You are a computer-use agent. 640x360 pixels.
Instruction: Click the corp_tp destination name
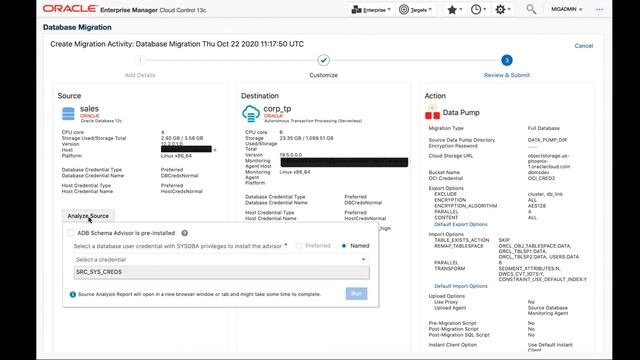[x=277, y=109]
